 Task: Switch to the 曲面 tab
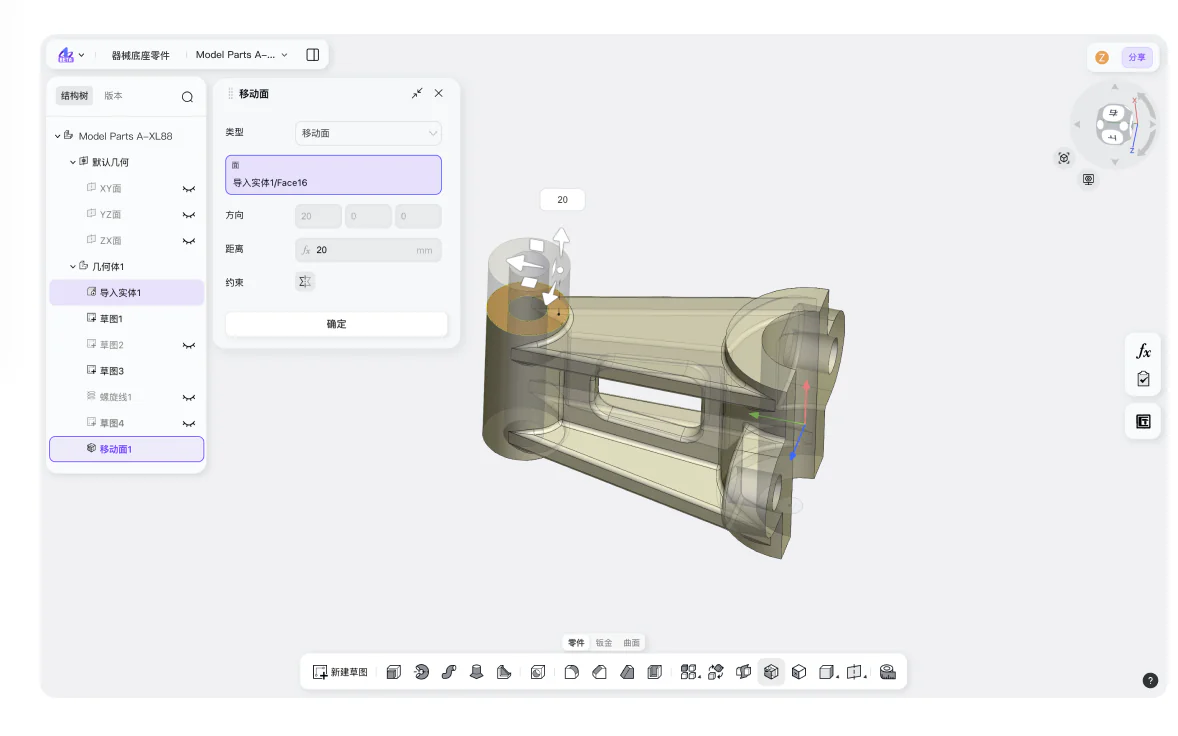pos(632,643)
